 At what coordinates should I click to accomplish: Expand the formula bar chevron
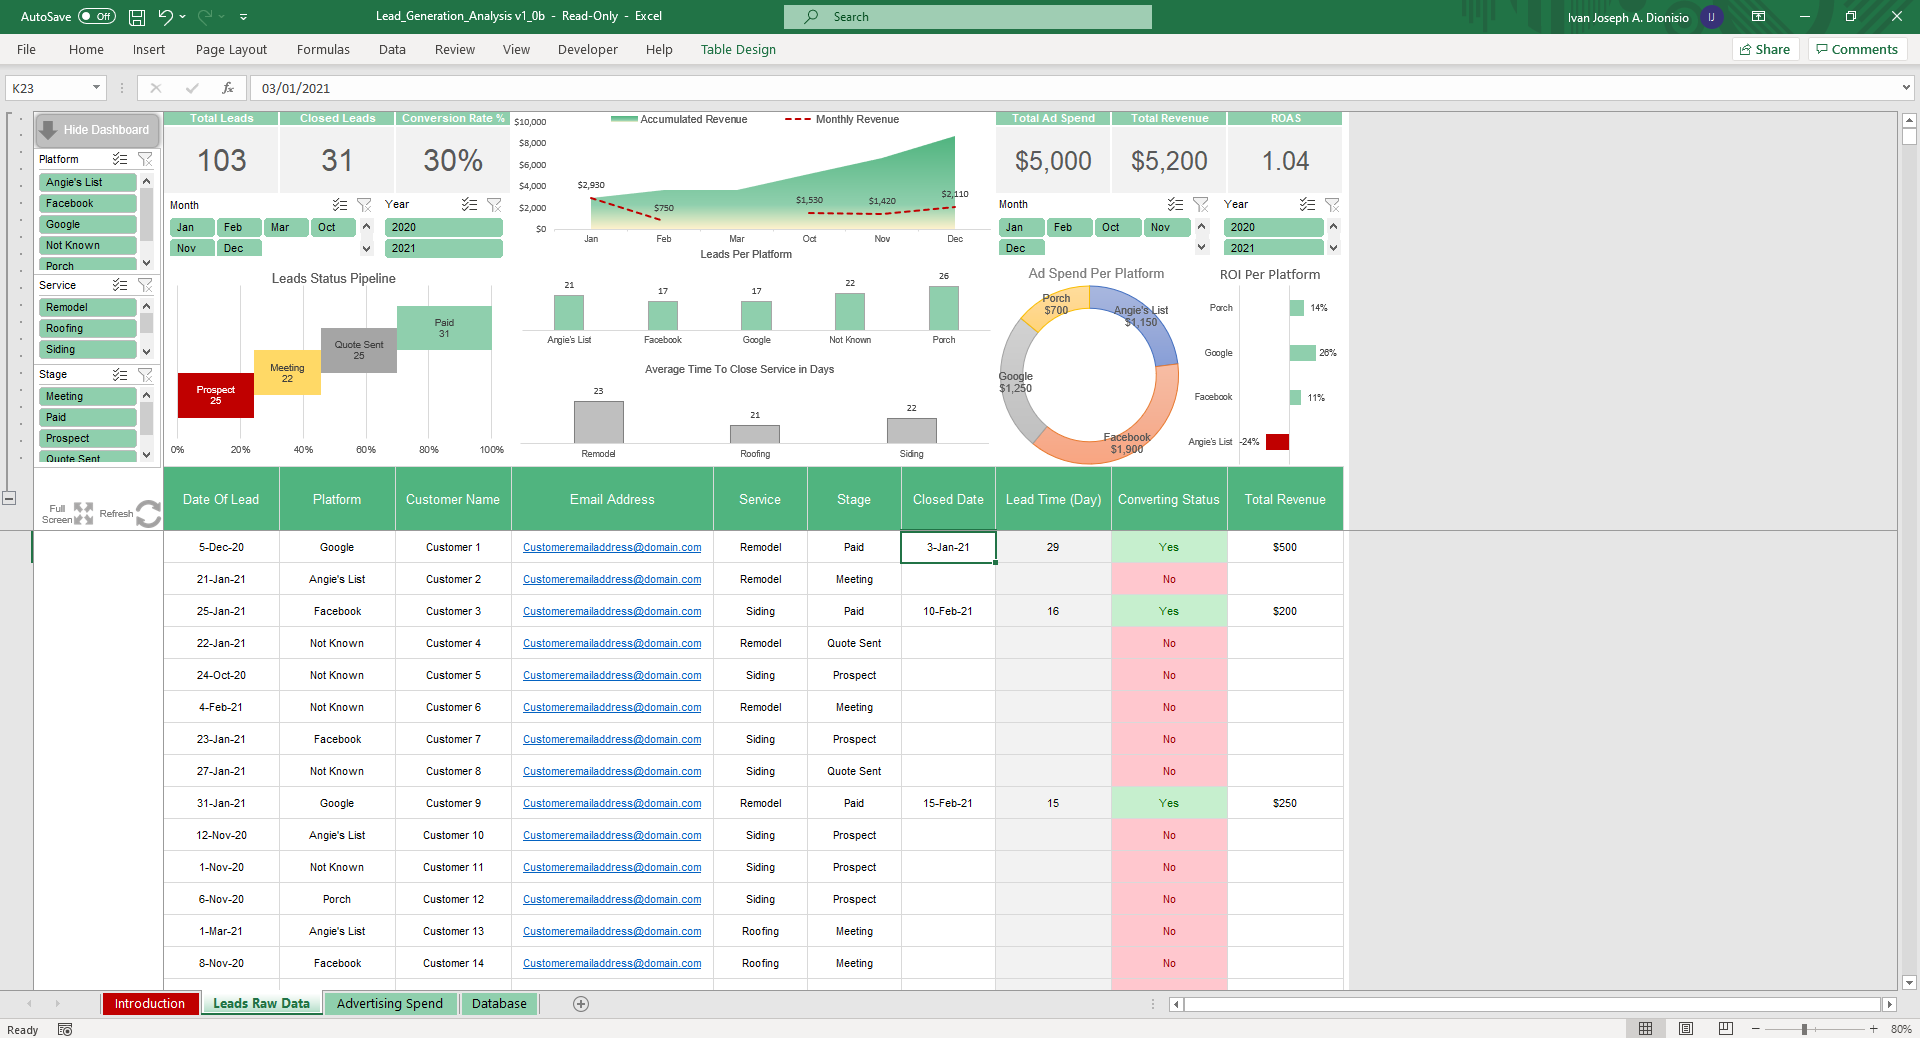[1905, 88]
